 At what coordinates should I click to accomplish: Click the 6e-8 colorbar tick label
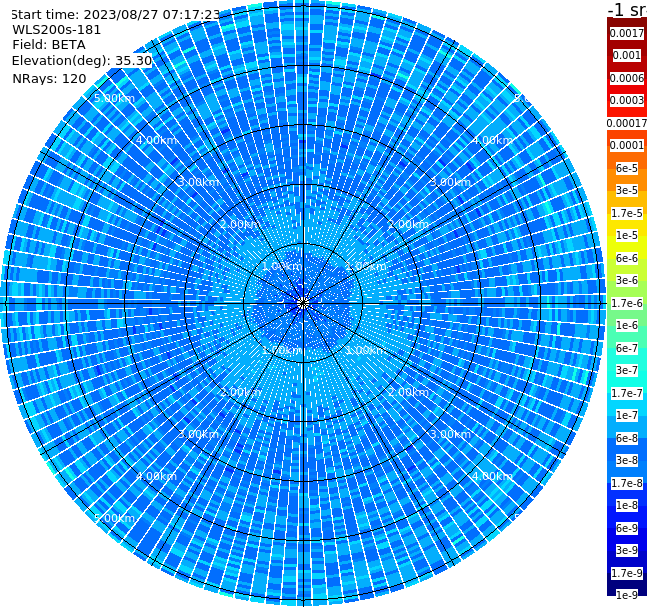[x=627, y=438]
